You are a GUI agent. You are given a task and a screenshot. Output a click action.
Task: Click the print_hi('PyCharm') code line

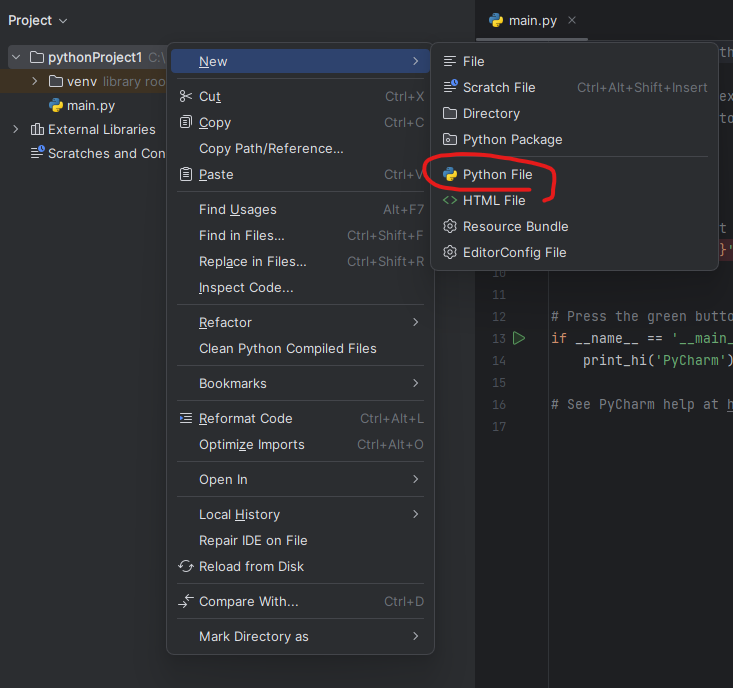pos(657,360)
